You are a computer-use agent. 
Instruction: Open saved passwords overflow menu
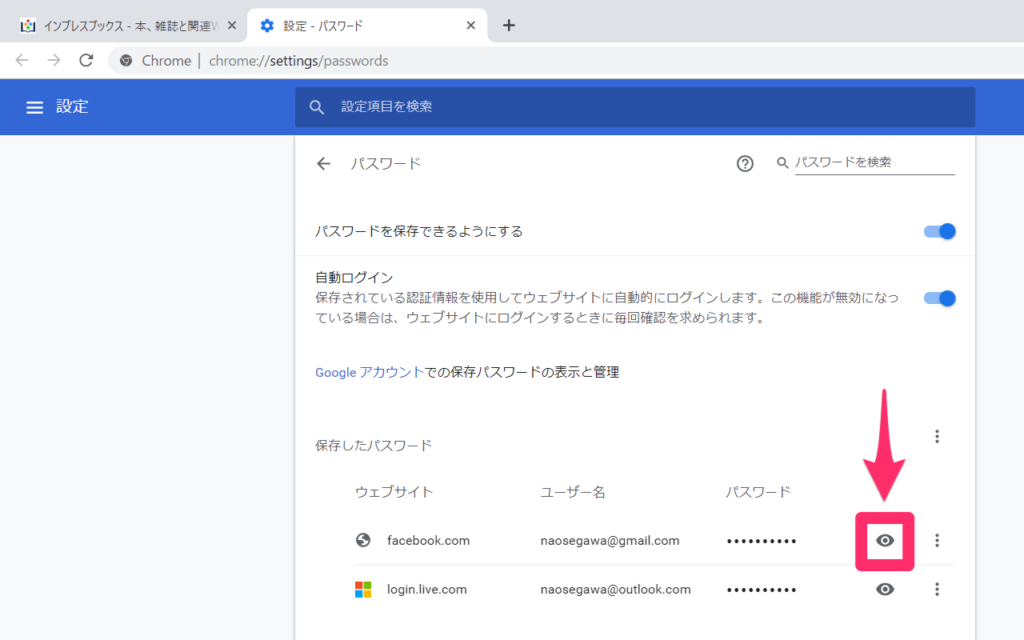coord(937,436)
